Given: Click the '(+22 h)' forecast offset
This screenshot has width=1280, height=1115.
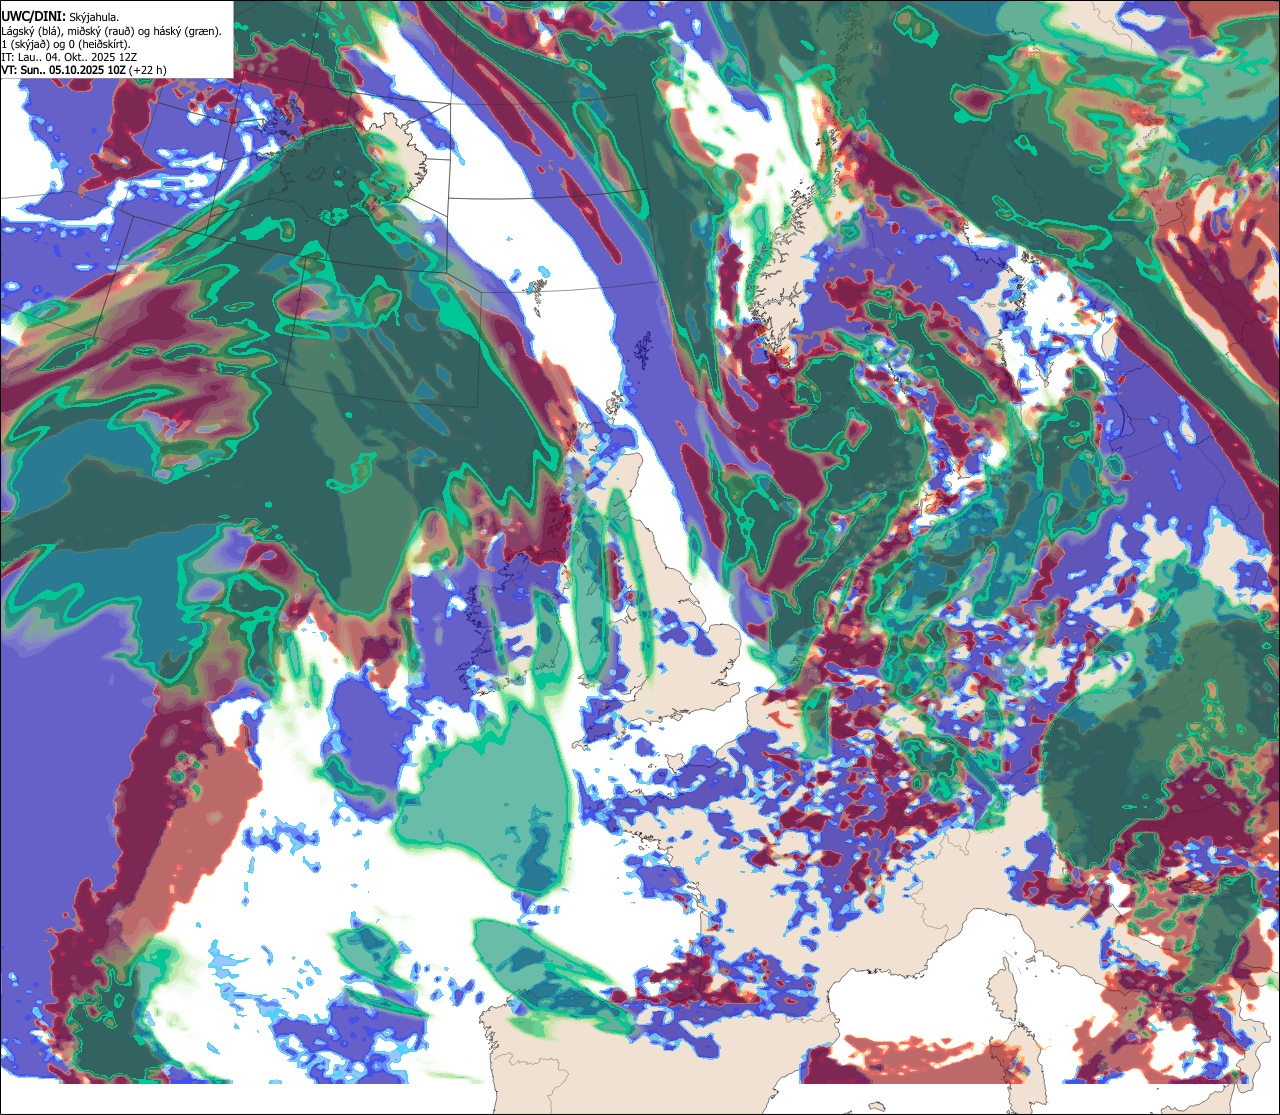Looking at the screenshot, I should (148, 70).
